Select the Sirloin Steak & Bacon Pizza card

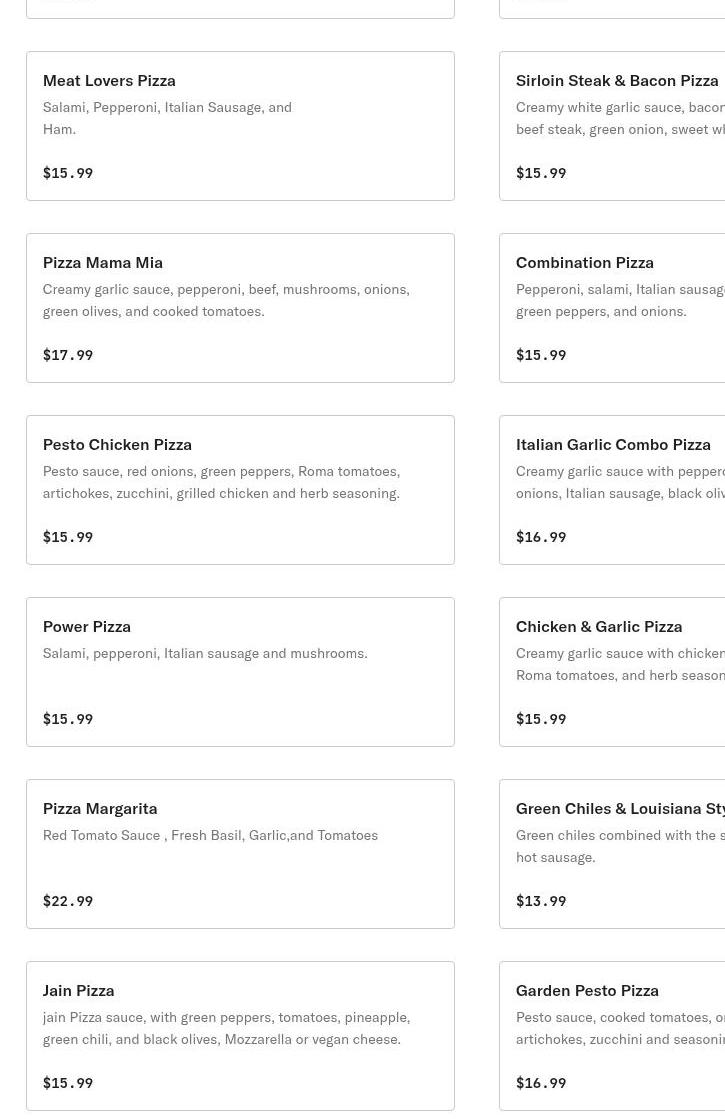(612, 126)
